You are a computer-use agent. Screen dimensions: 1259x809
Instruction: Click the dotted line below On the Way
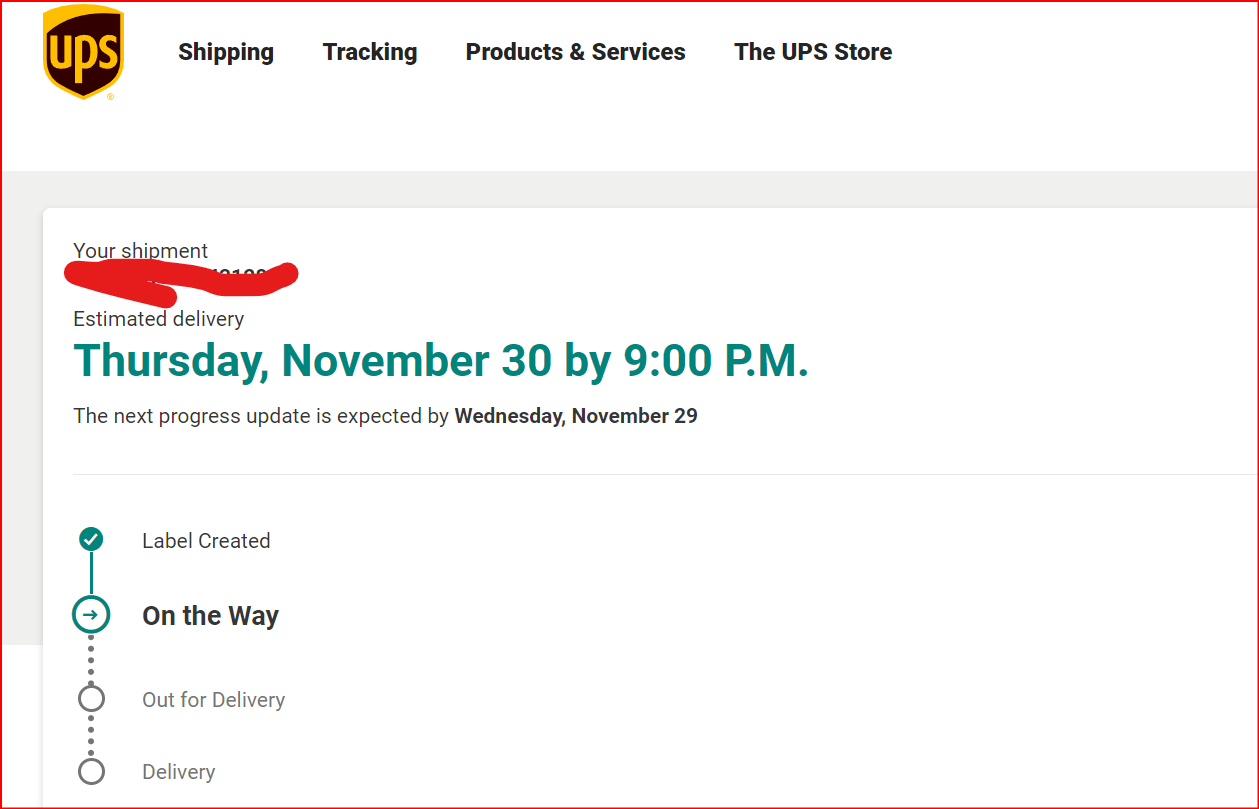[91, 659]
